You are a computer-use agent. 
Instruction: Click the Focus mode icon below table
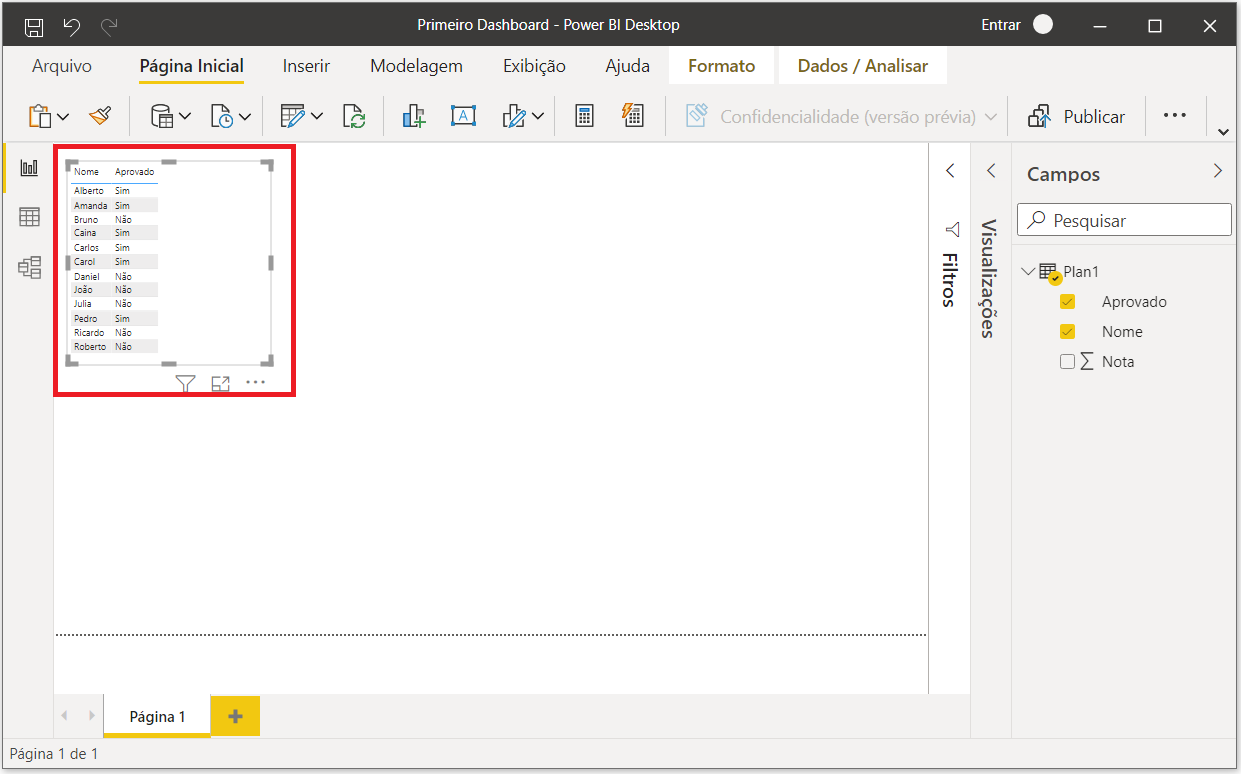click(220, 383)
